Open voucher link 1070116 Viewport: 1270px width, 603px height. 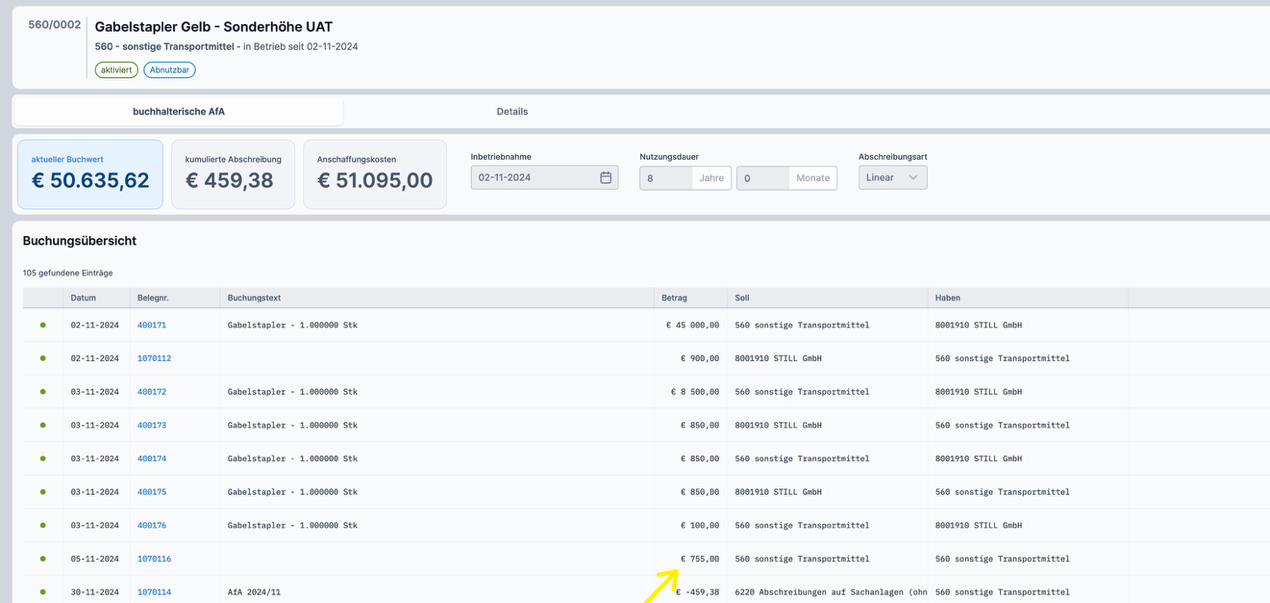pyautogui.click(x=154, y=559)
